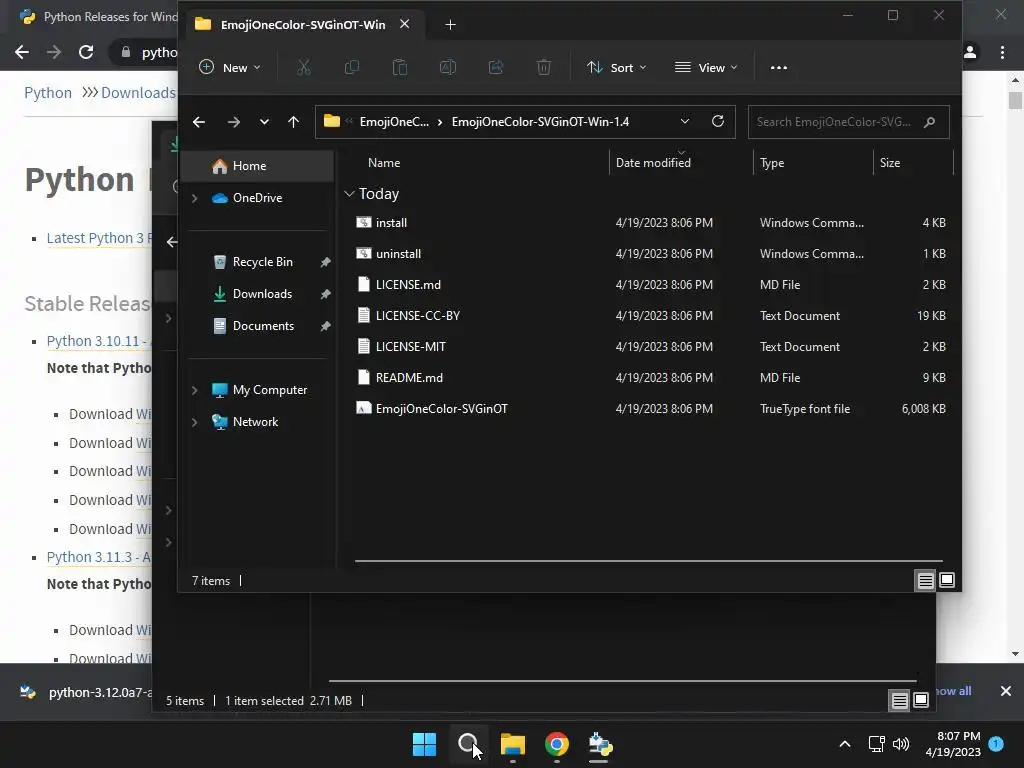Screen dimensions: 1024x768
Task: Open the New item dropdown
Action: pos(230,67)
